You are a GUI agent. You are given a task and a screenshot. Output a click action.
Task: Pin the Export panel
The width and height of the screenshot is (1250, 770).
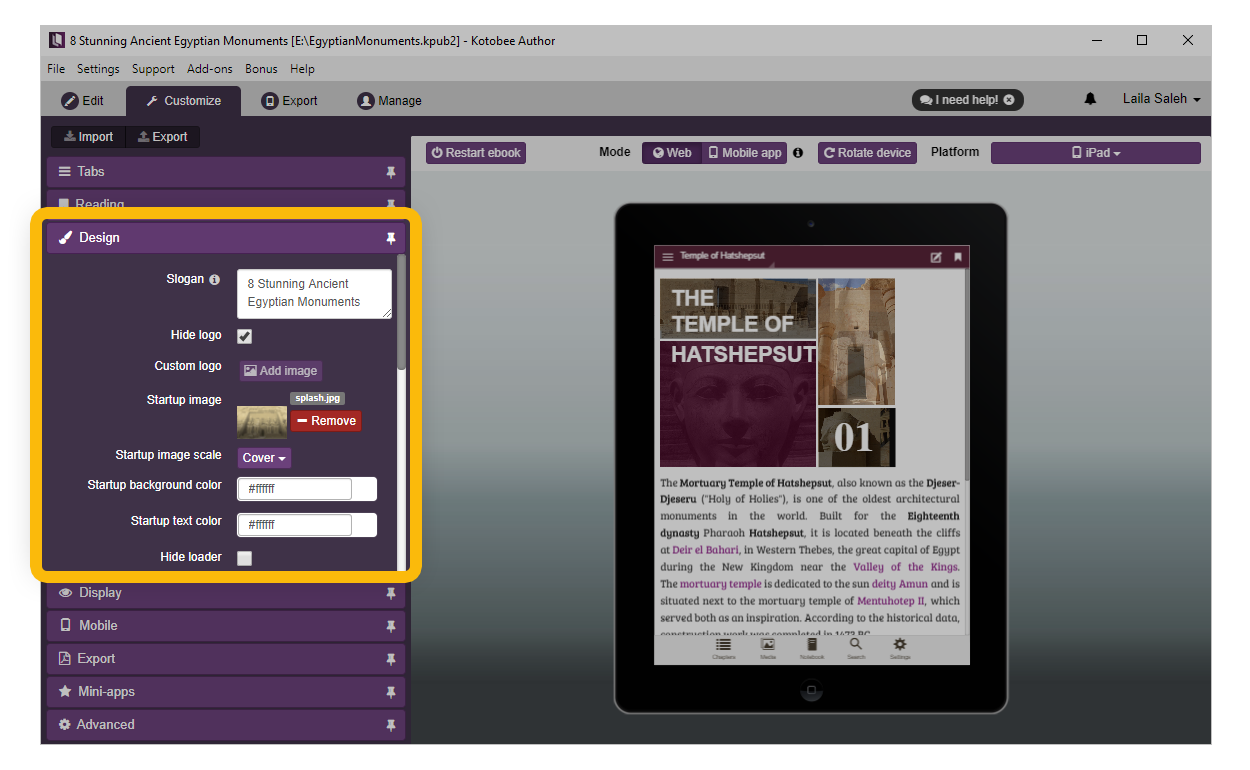tap(391, 659)
